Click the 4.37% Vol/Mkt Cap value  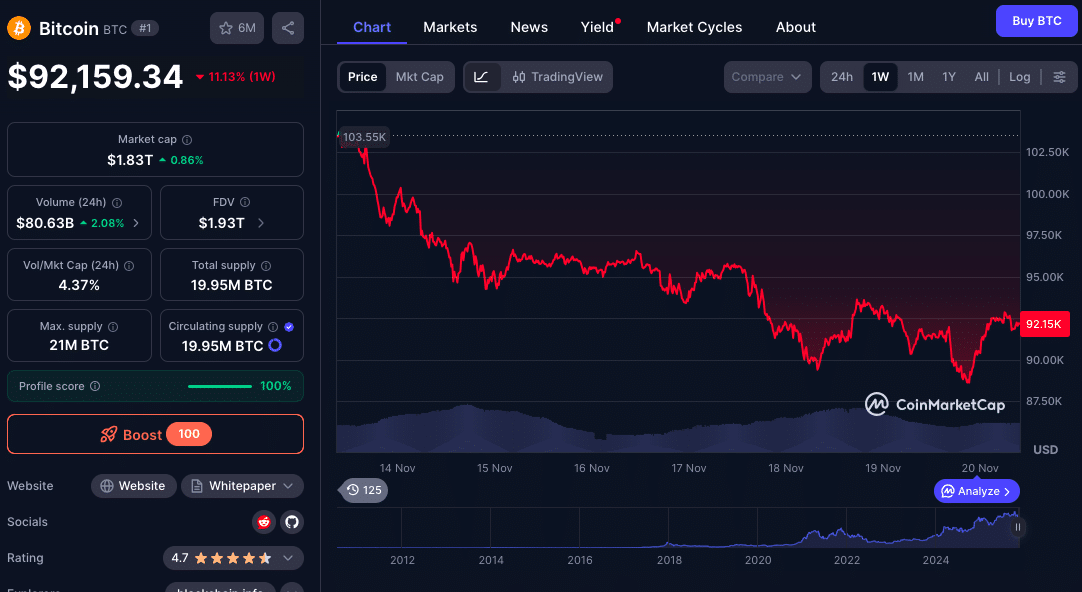tap(79, 285)
